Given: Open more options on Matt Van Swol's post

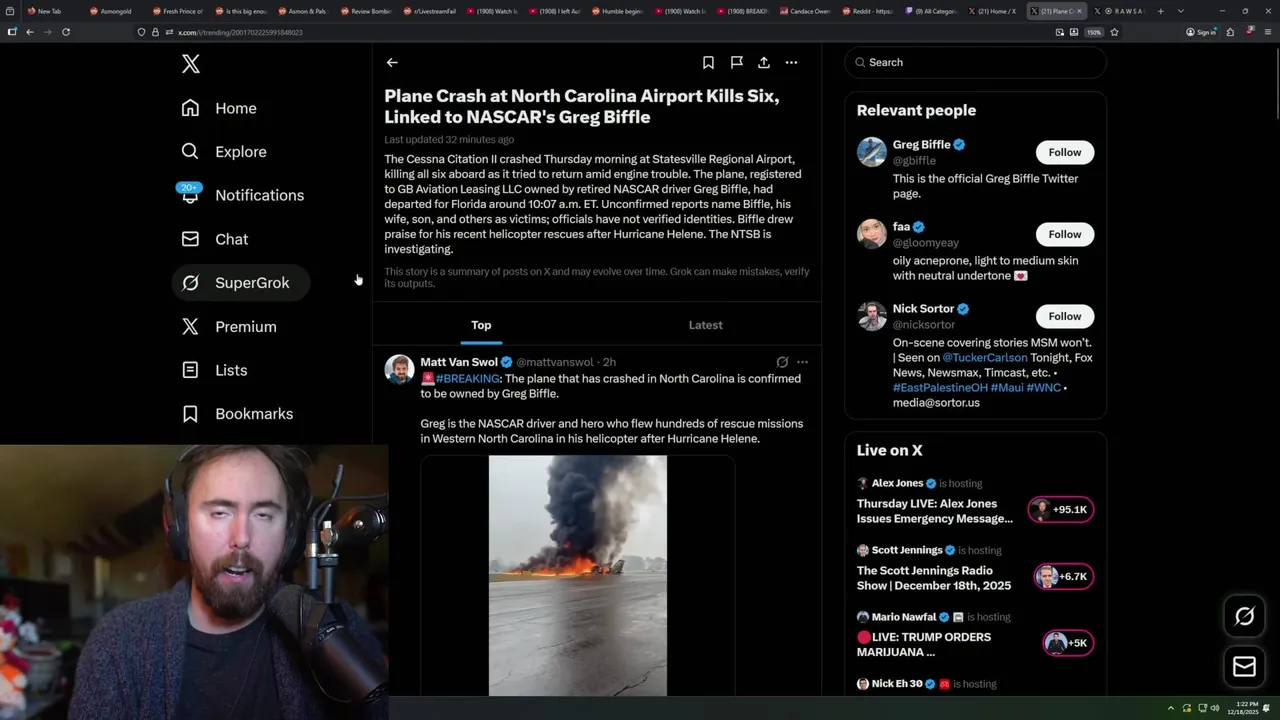Looking at the screenshot, I should (x=802, y=362).
